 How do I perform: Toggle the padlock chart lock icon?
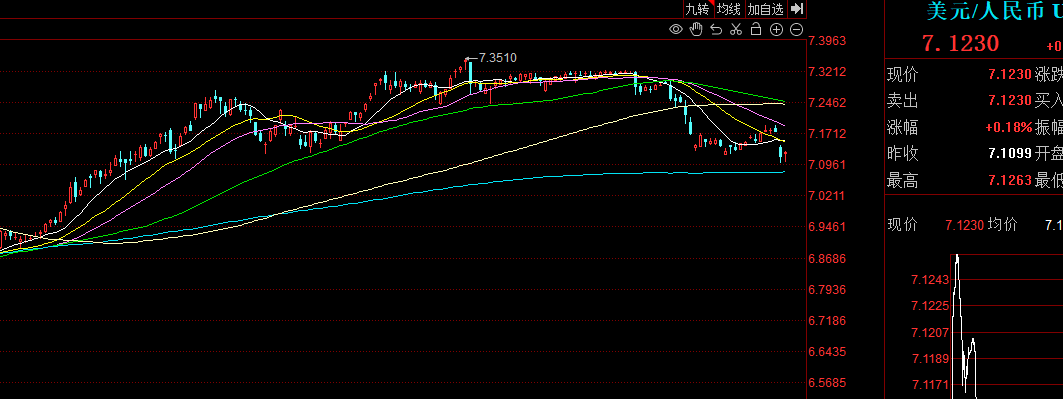click(x=756, y=29)
